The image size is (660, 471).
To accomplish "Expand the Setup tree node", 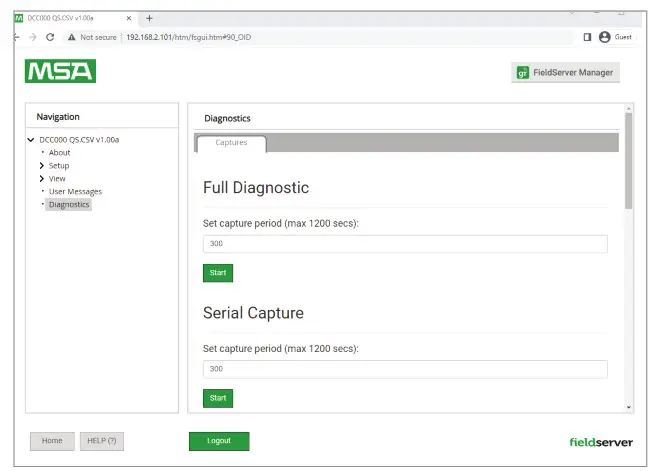I will pos(42,165).
